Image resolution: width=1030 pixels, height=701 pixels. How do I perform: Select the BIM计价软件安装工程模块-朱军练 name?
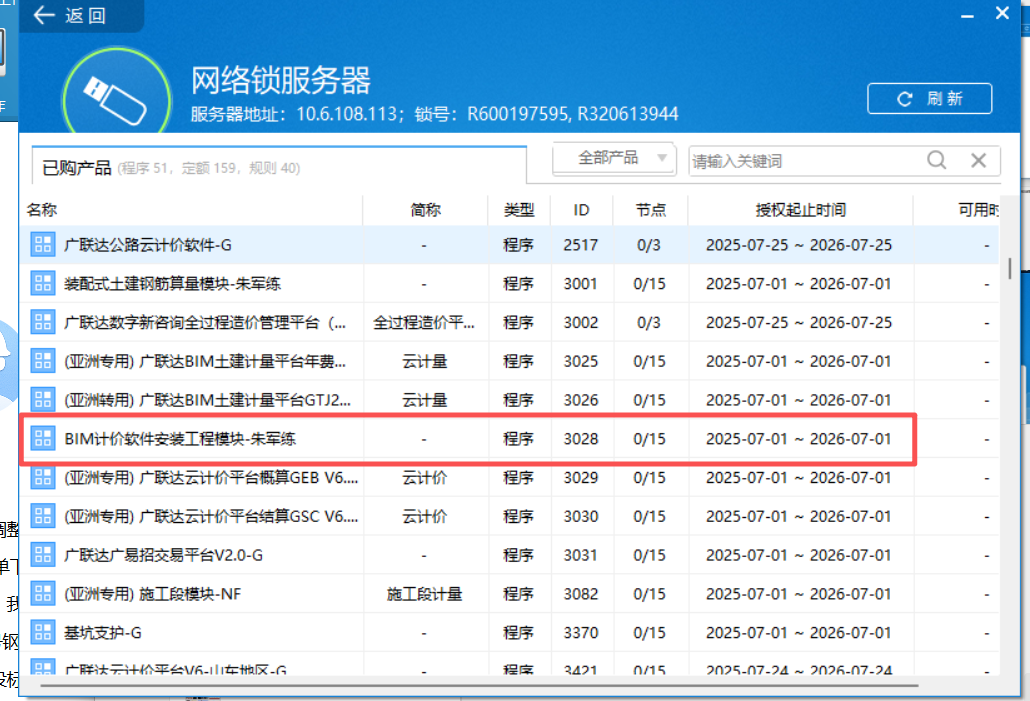pyautogui.click(x=180, y=439)
